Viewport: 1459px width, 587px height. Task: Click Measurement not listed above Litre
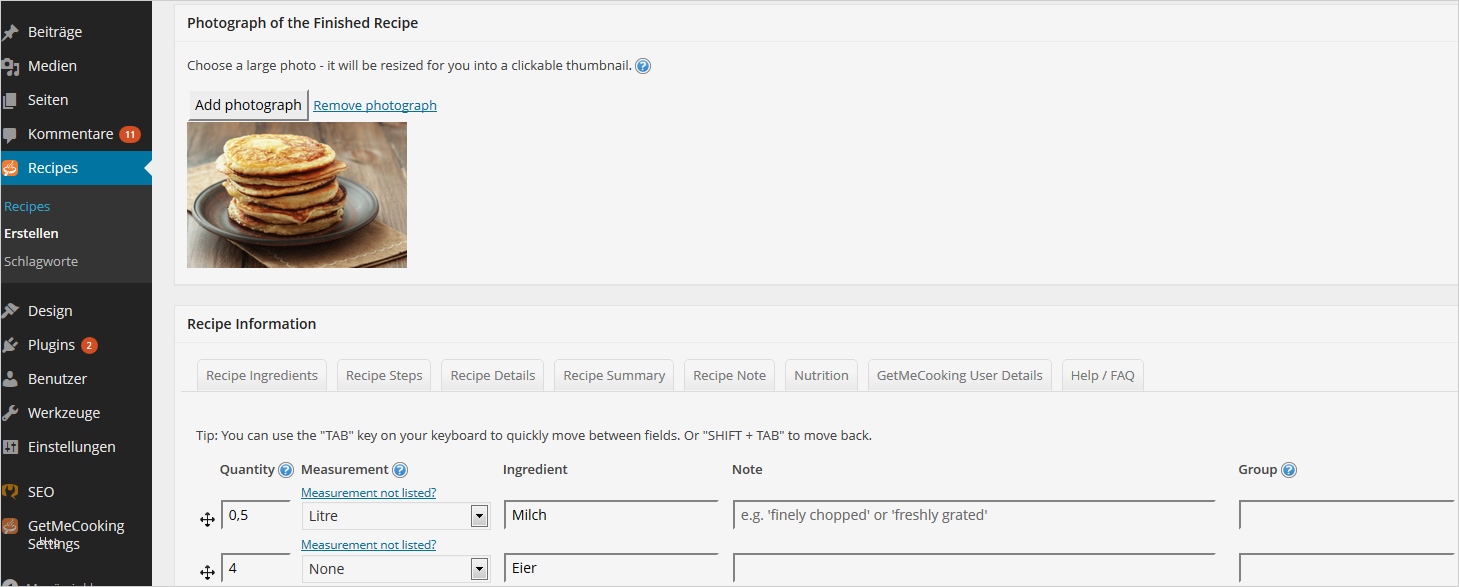point(368,493)
